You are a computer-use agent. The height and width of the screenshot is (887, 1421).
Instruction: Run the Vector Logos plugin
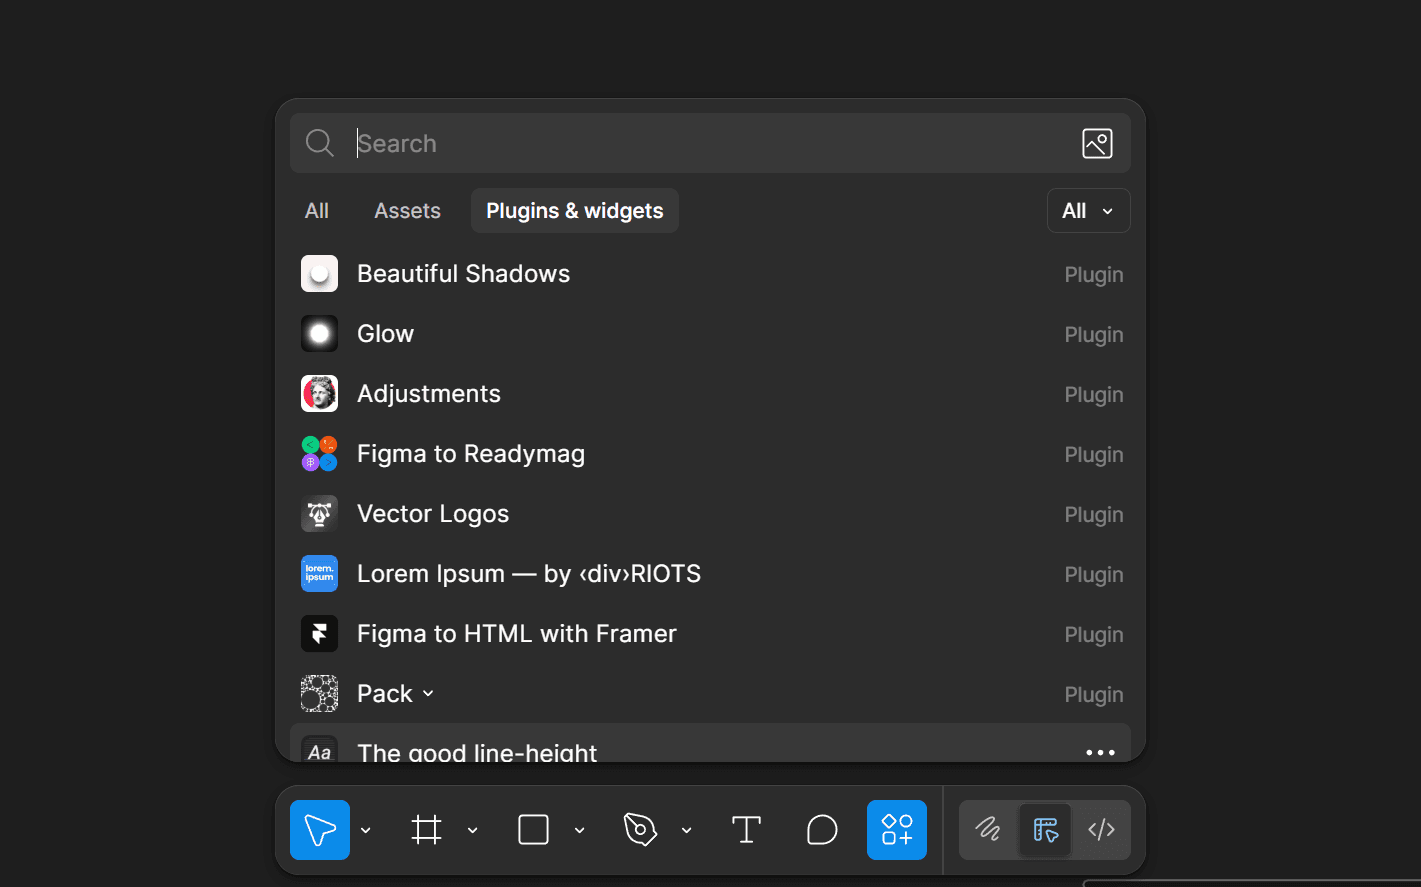[710, 514]
